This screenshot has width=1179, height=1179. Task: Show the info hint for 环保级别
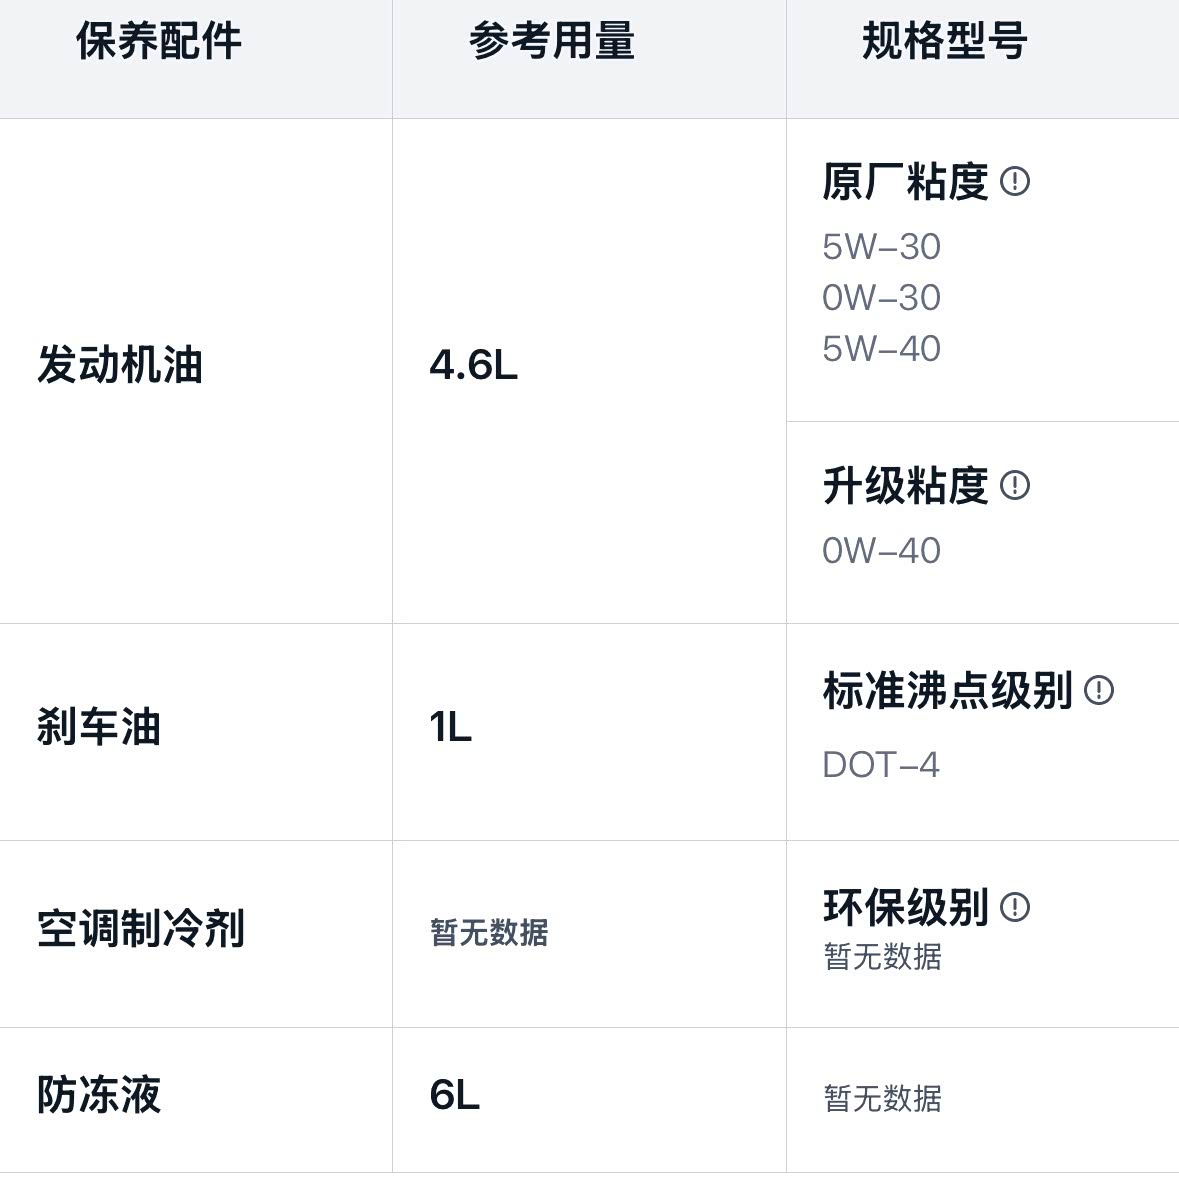coord(1014,907)
